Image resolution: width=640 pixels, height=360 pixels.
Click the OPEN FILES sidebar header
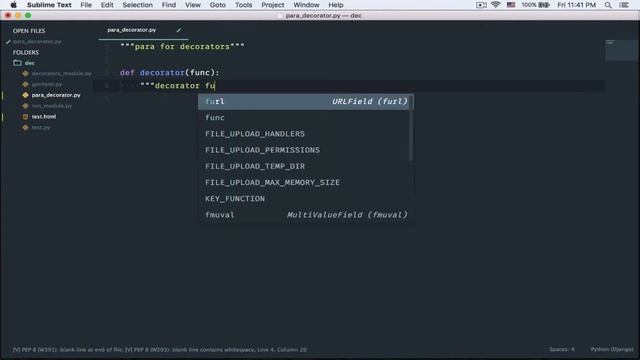[x=29, y=31]
